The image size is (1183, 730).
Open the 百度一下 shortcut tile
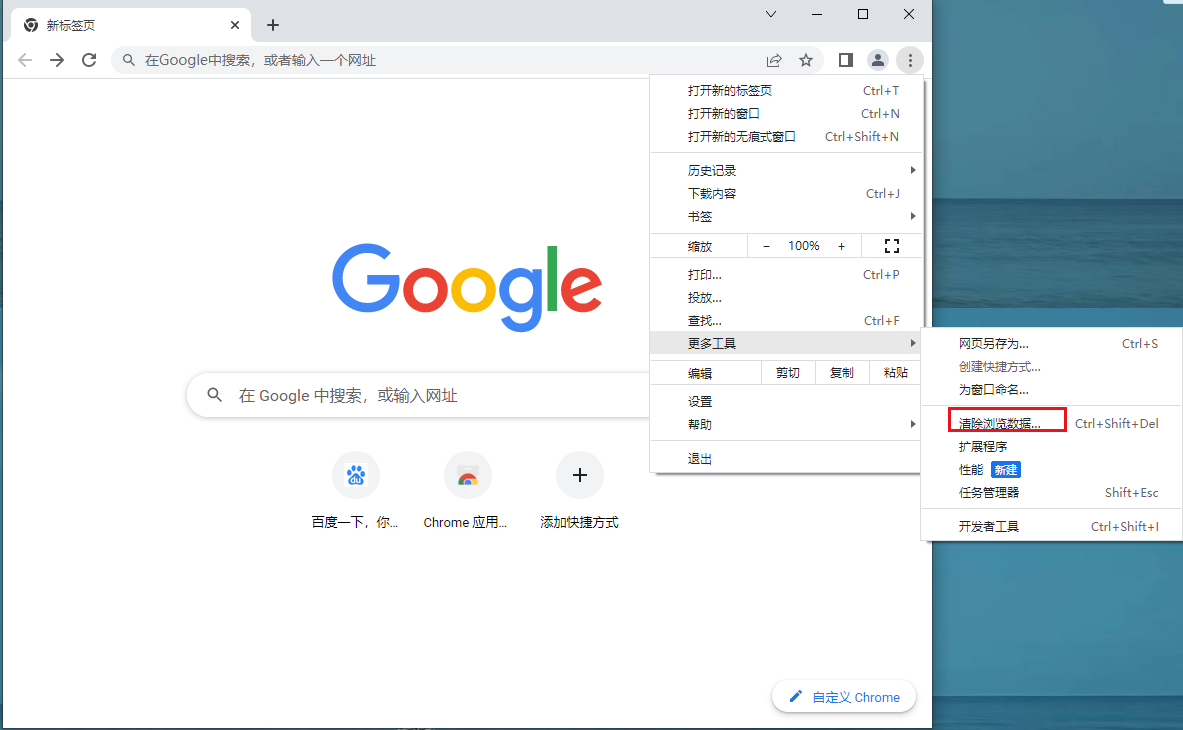[355, 490]
